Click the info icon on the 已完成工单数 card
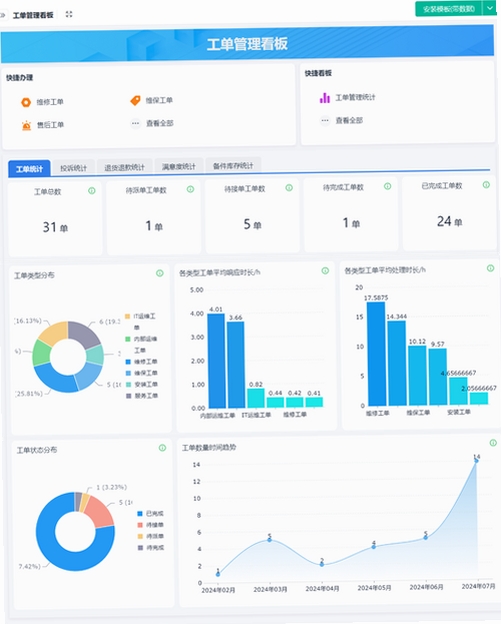Image resolution: width=501 pixels, height=624 pixels. 486,185
